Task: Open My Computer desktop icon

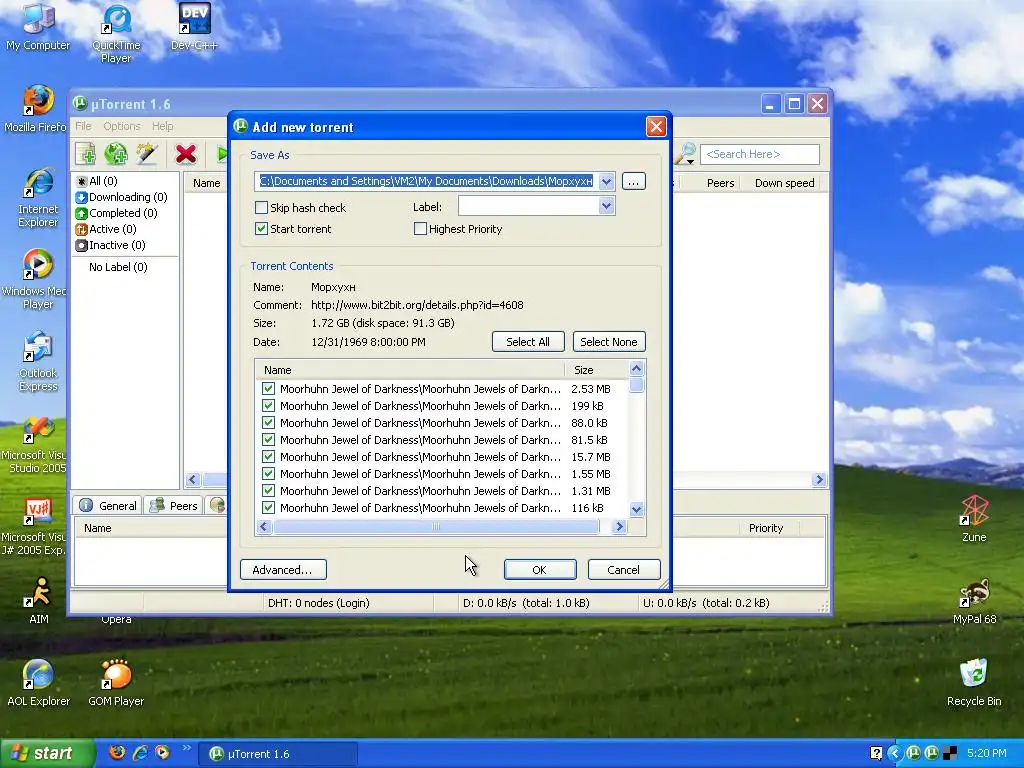Action: [38, 27]
